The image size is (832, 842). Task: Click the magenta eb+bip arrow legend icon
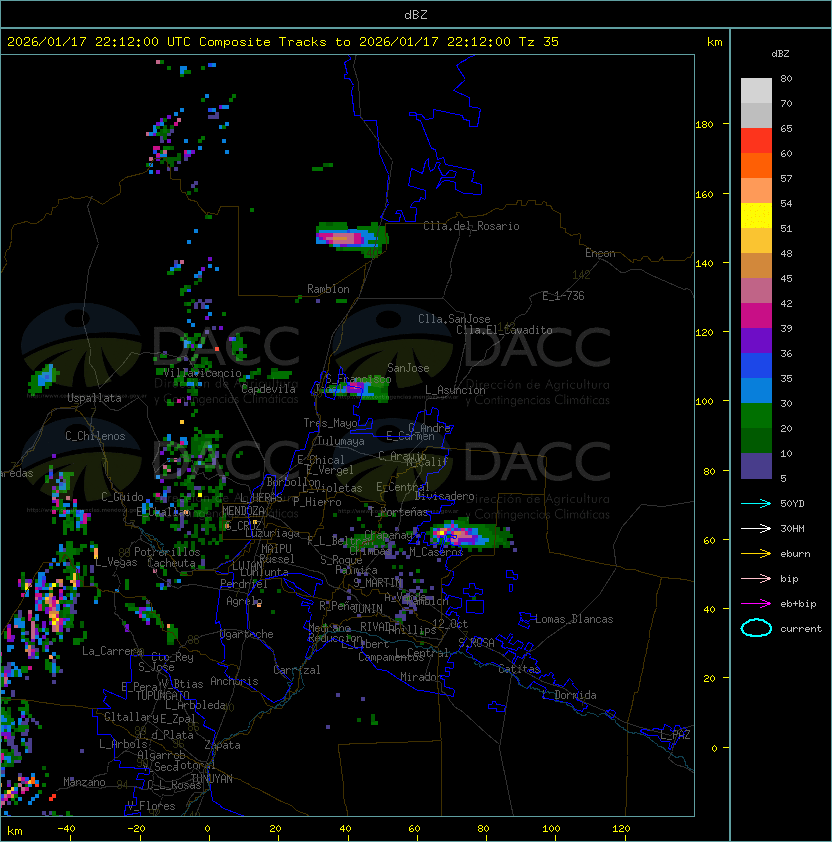point(756,604)
